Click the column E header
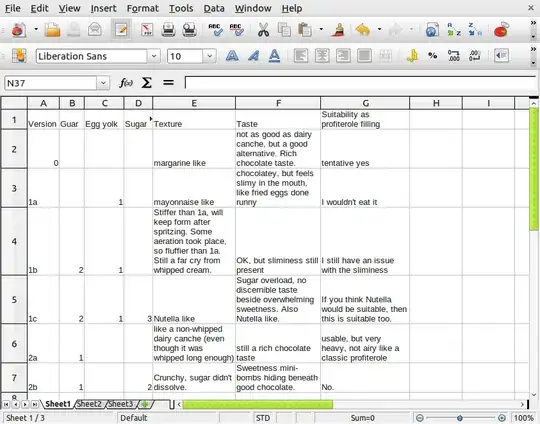 [x=194, y=103]
